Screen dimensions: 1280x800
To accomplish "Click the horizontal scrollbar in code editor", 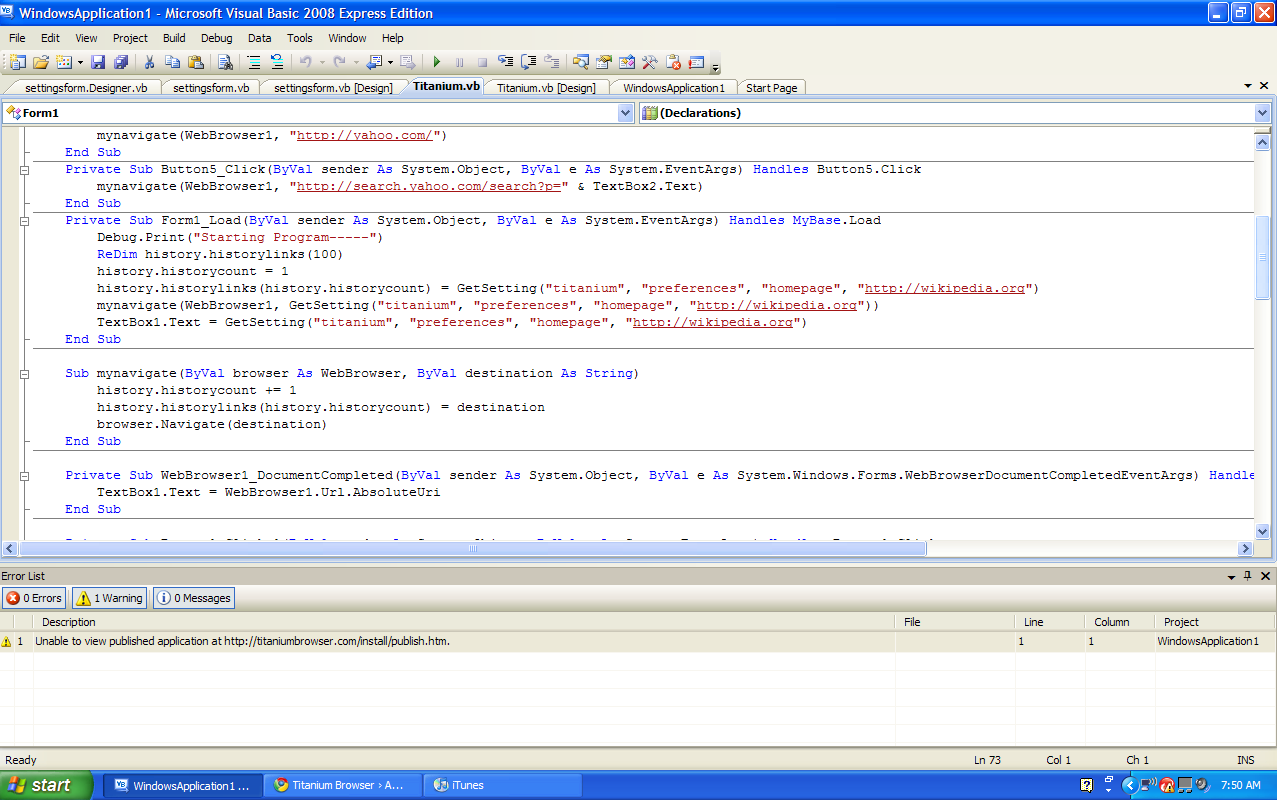I will tap(470, 548).
